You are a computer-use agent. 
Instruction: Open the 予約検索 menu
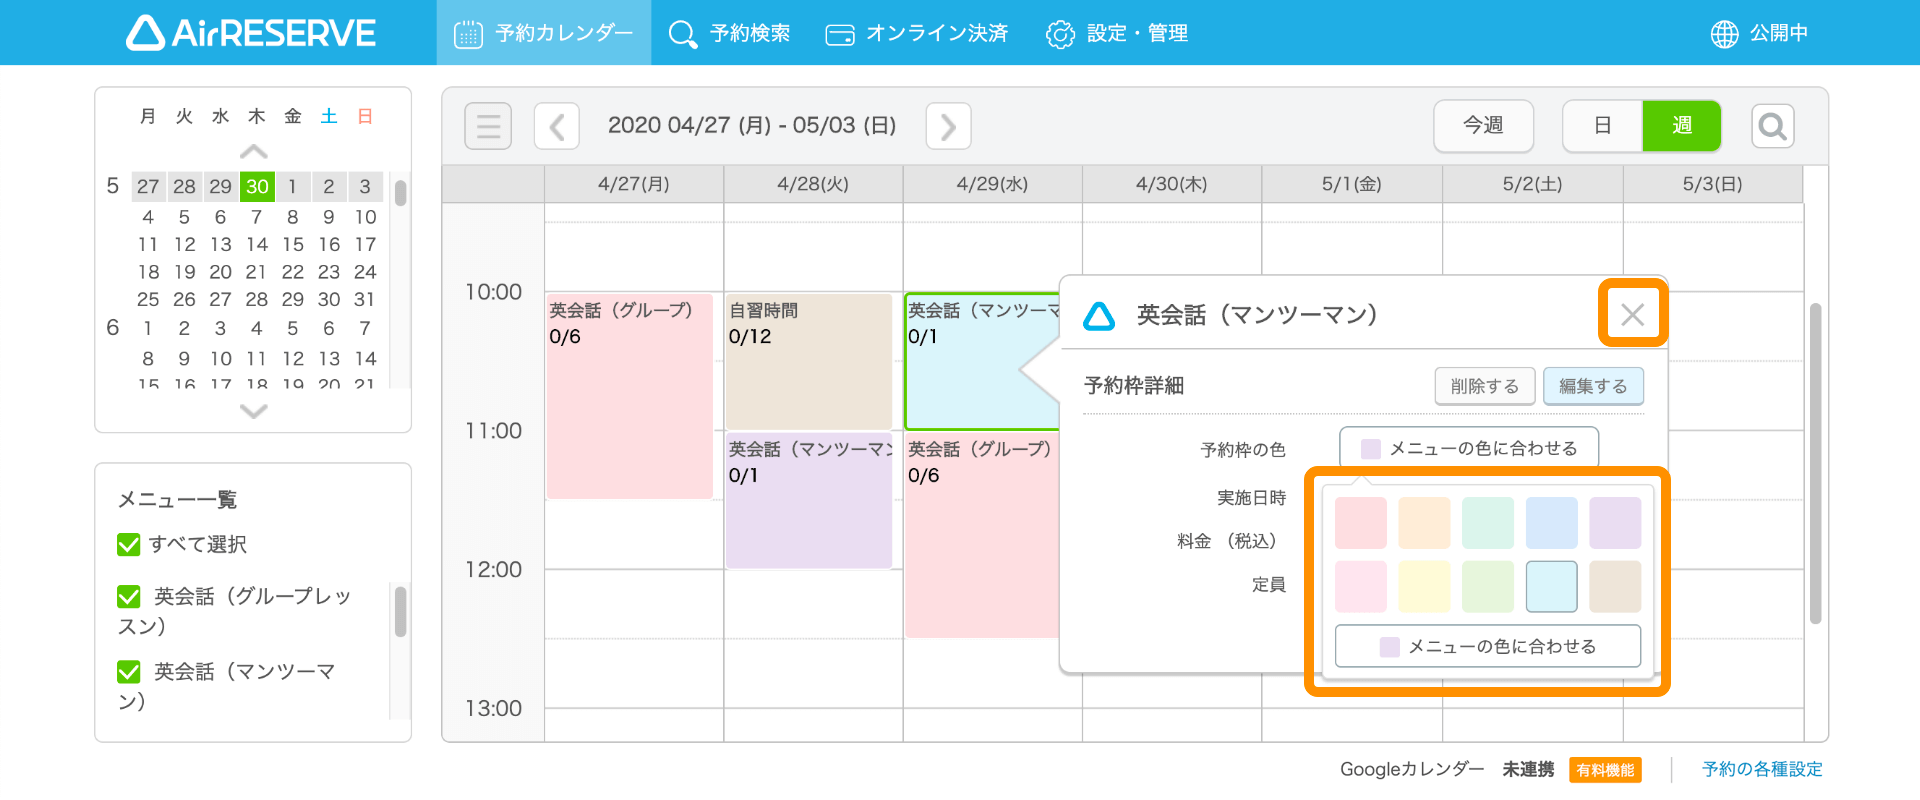click(x=729, y=33)
